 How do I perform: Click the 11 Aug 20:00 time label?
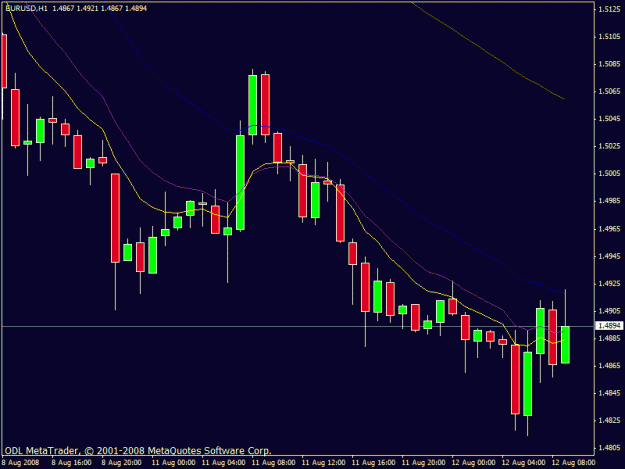click(x=423, y=463)
